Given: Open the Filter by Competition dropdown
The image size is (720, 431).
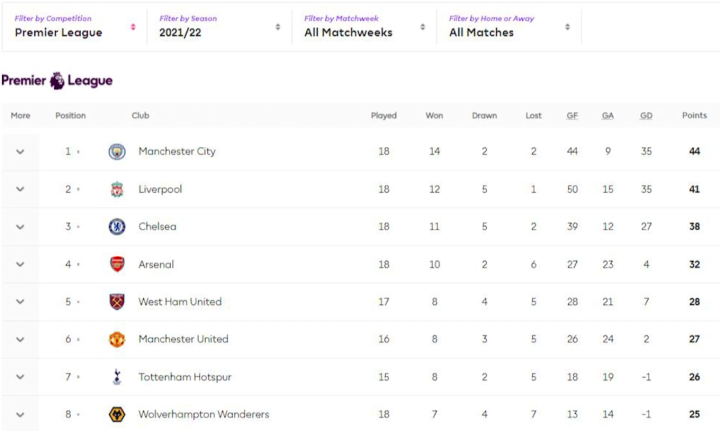Looking at the screenshot, I should tap(75, 27).
